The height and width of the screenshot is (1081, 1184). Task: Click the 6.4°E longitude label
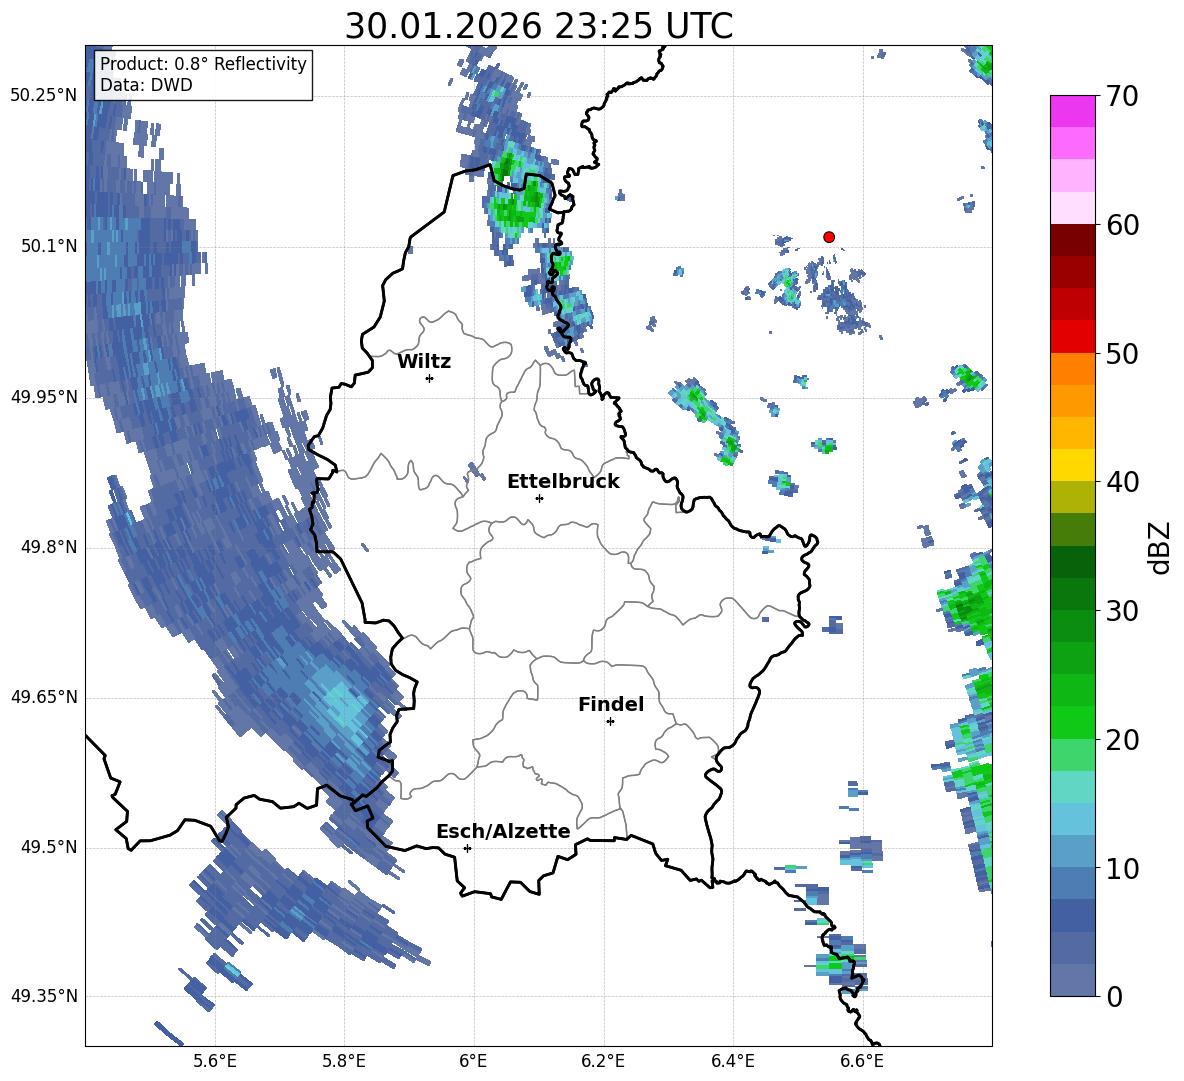732,1061
